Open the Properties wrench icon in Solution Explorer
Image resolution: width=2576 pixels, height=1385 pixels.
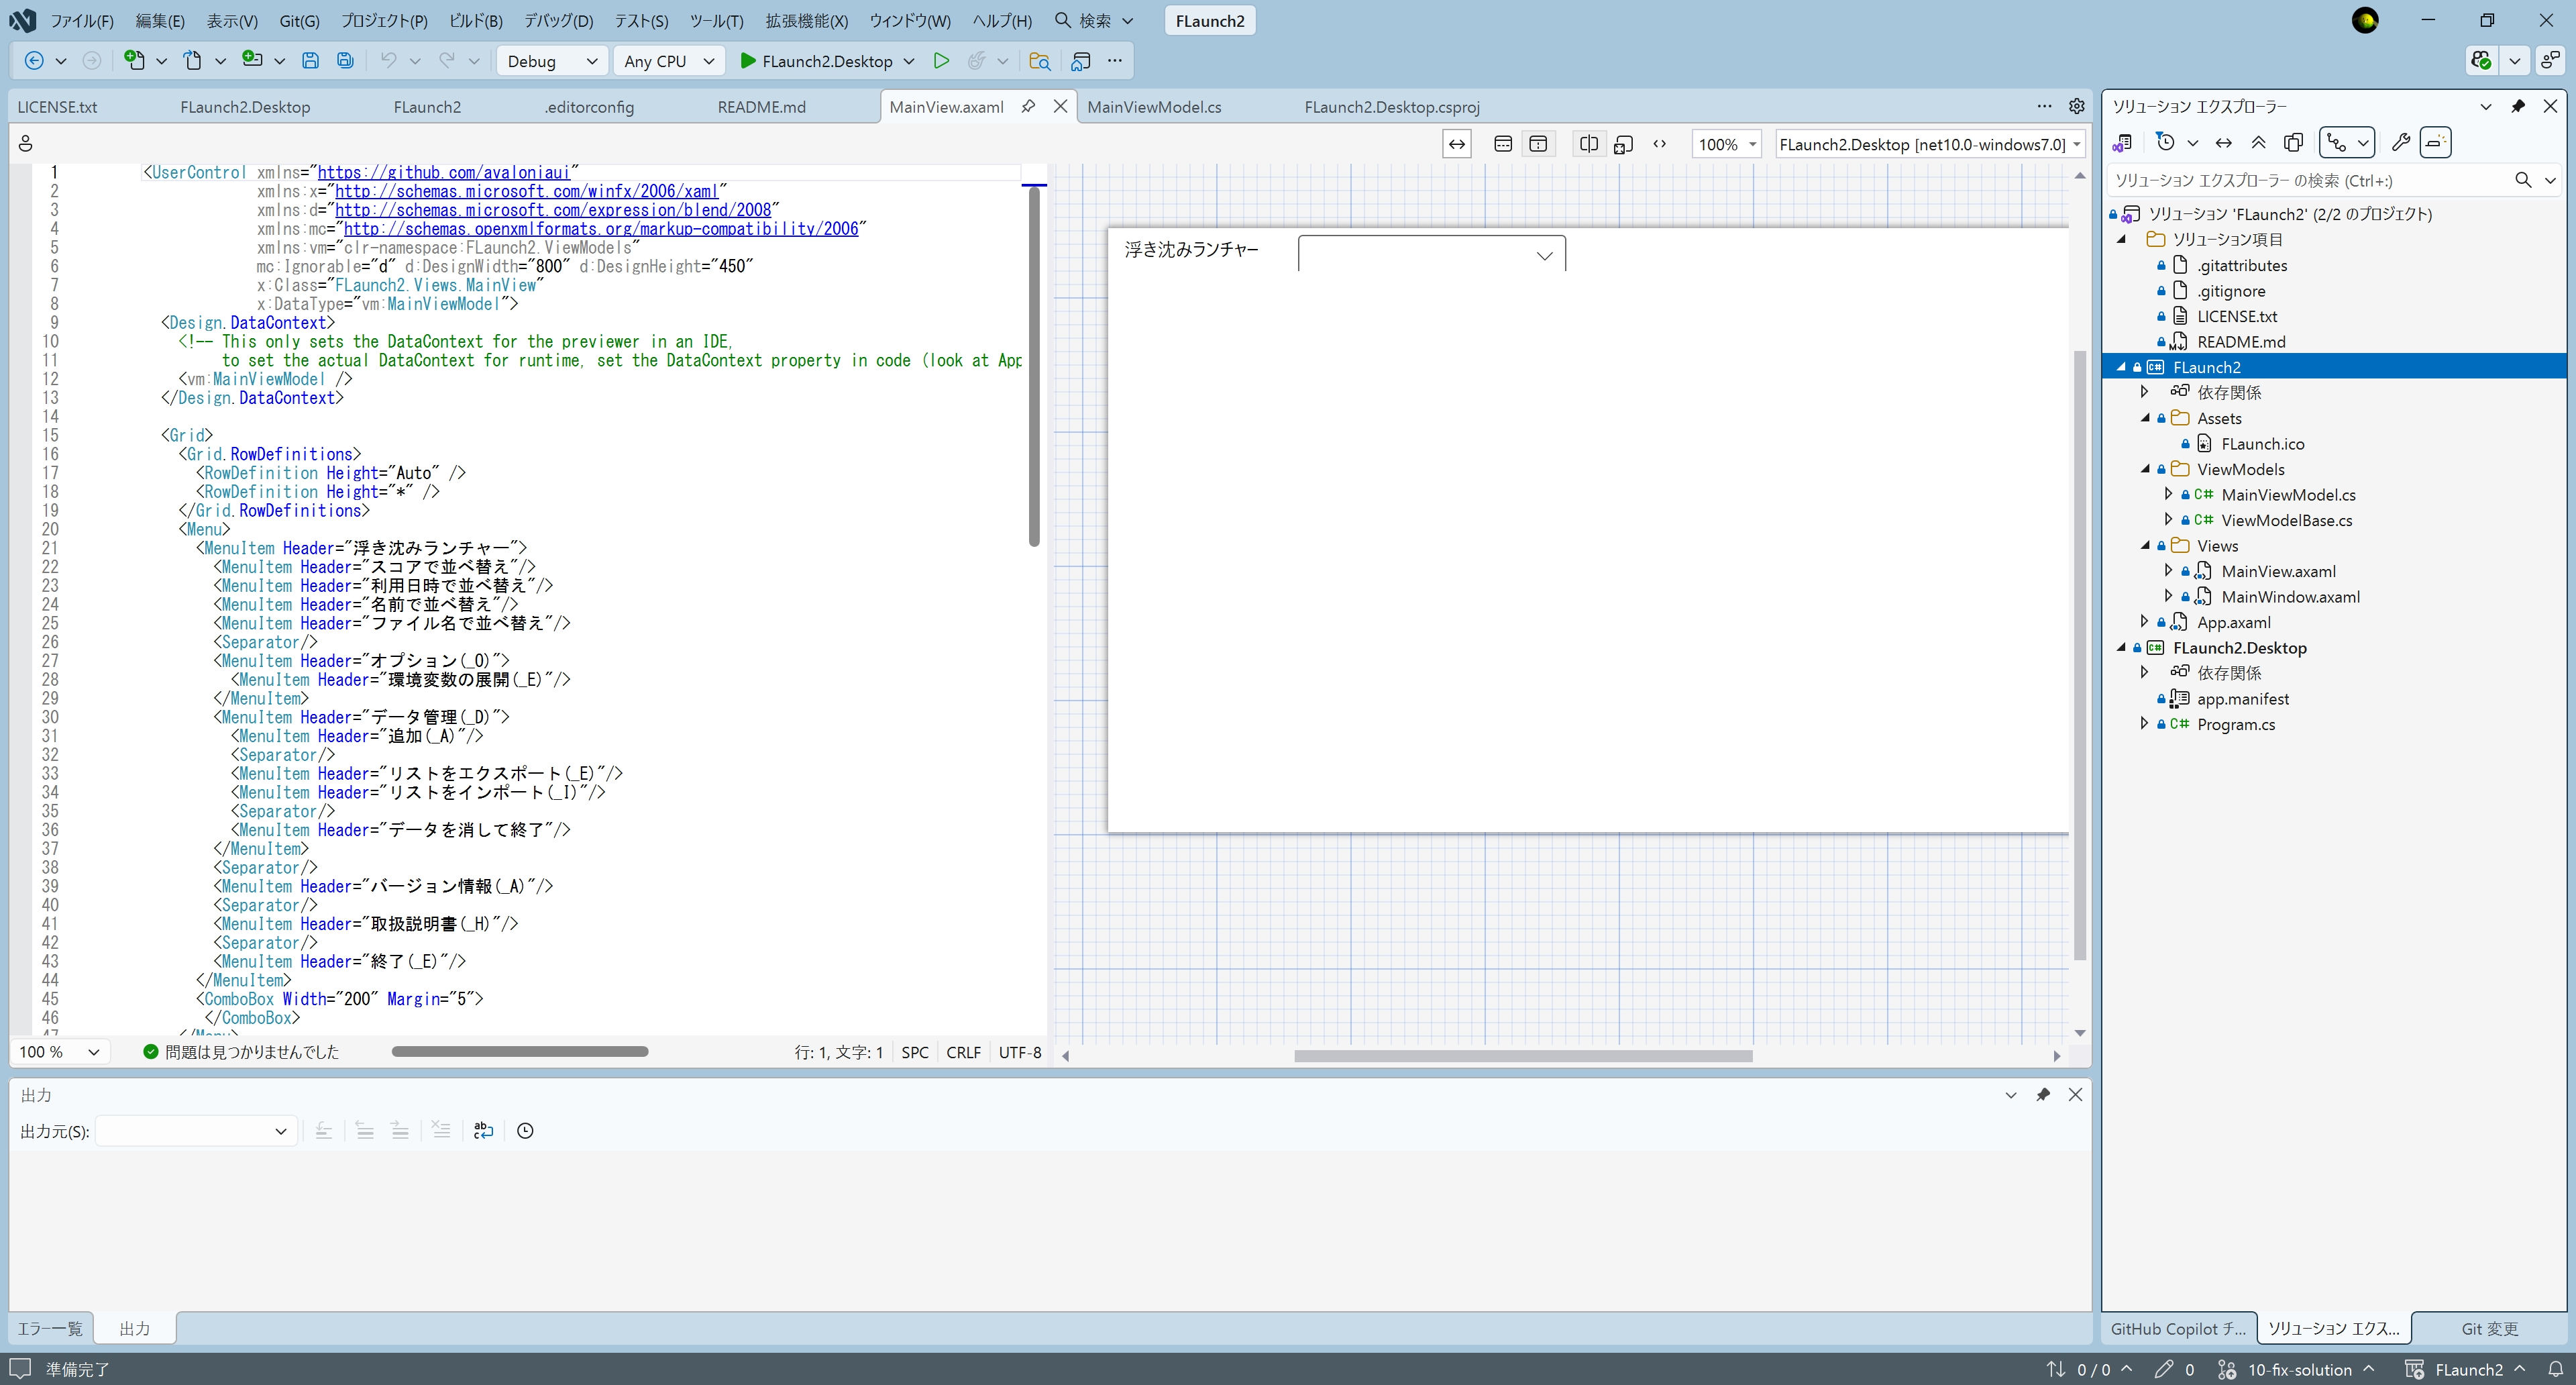pyautogui.click(x=2400, y=143)
